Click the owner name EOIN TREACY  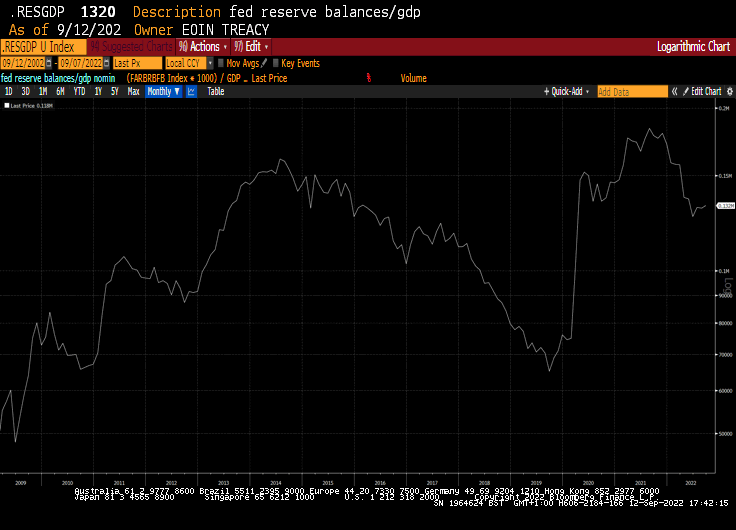(x=225, y=30)
